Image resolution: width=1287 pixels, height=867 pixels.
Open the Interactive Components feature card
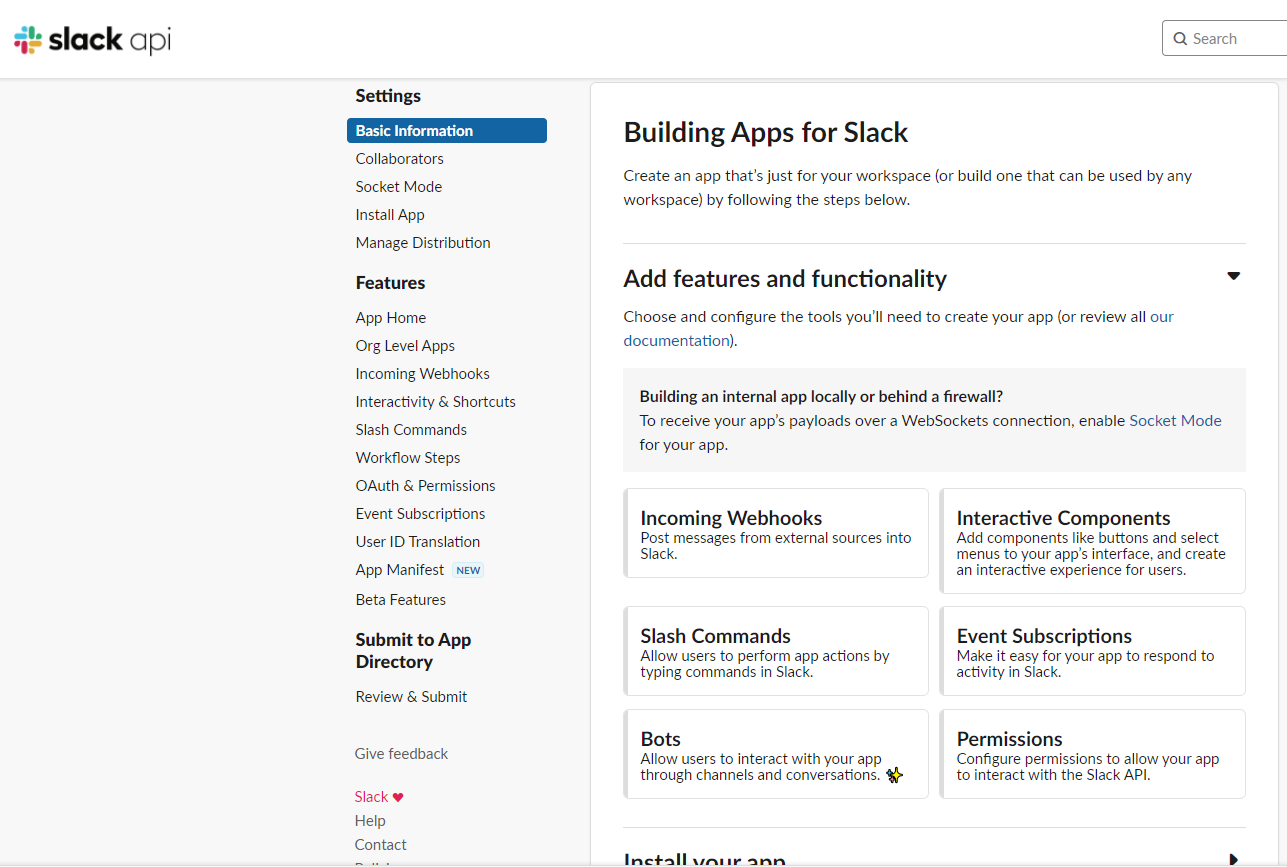pos(1093,541)
